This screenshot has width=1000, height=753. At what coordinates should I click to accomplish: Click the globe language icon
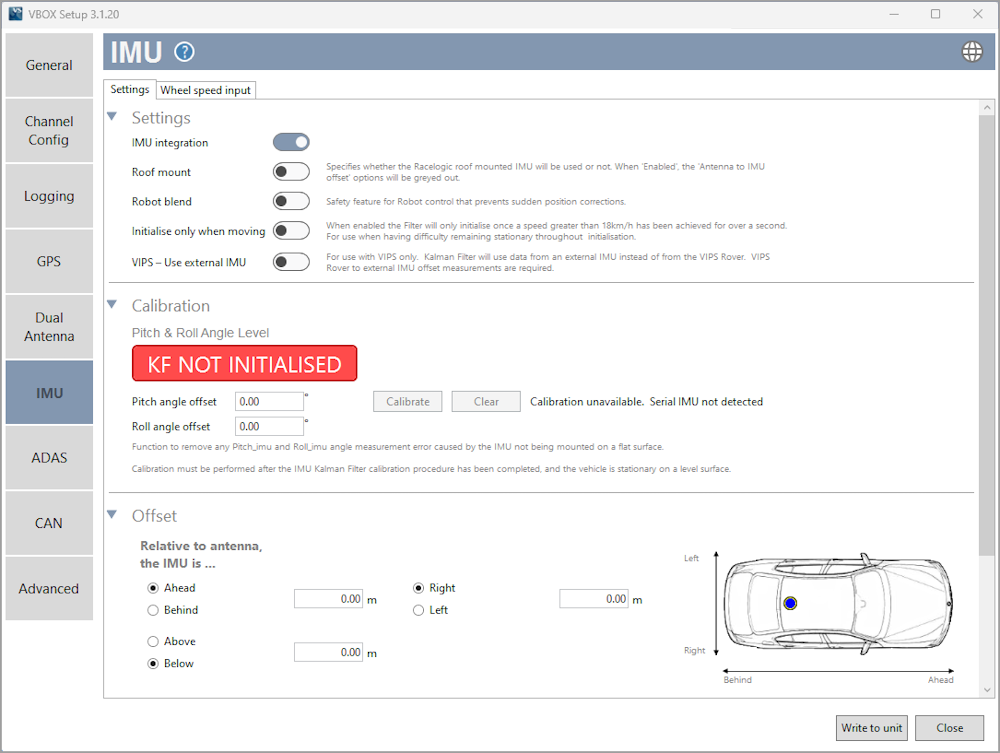tap(971, 51)
